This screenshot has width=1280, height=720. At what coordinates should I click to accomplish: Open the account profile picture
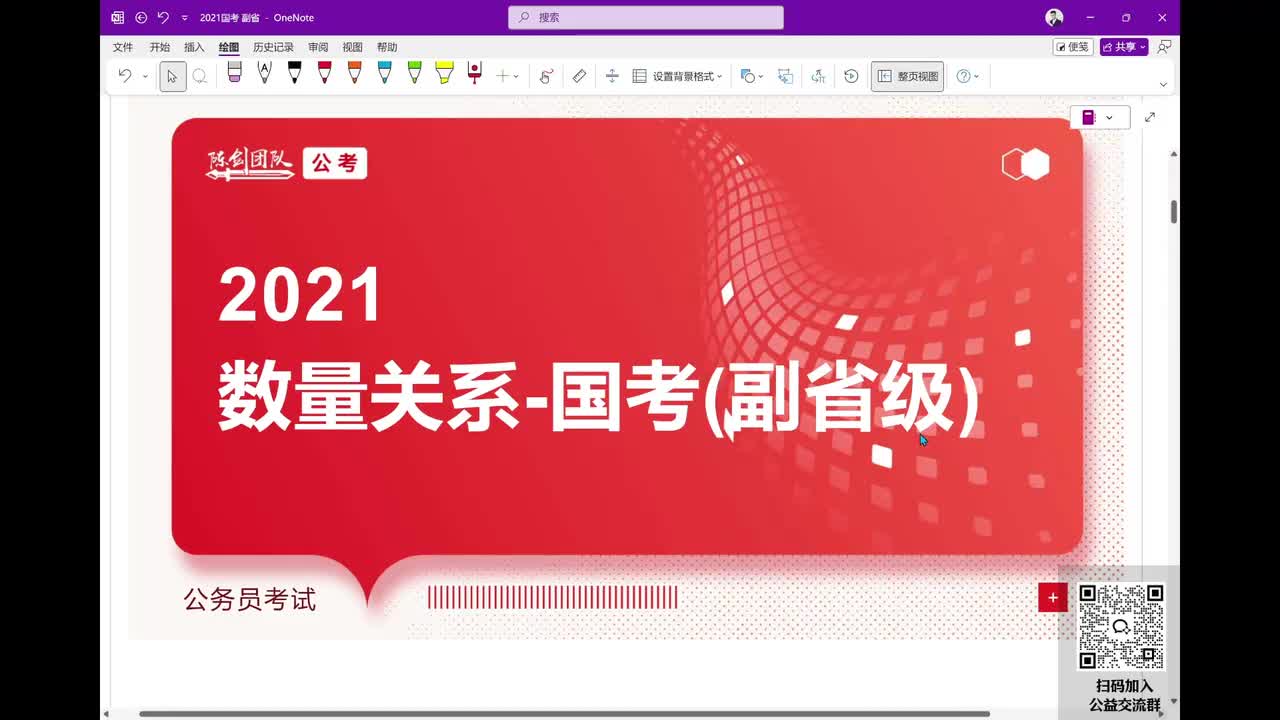[1054, 17]
